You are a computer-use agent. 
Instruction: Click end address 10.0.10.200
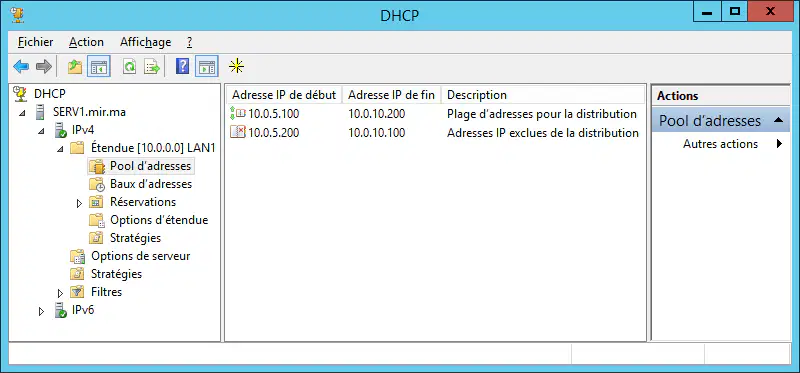tap(377, 114)
